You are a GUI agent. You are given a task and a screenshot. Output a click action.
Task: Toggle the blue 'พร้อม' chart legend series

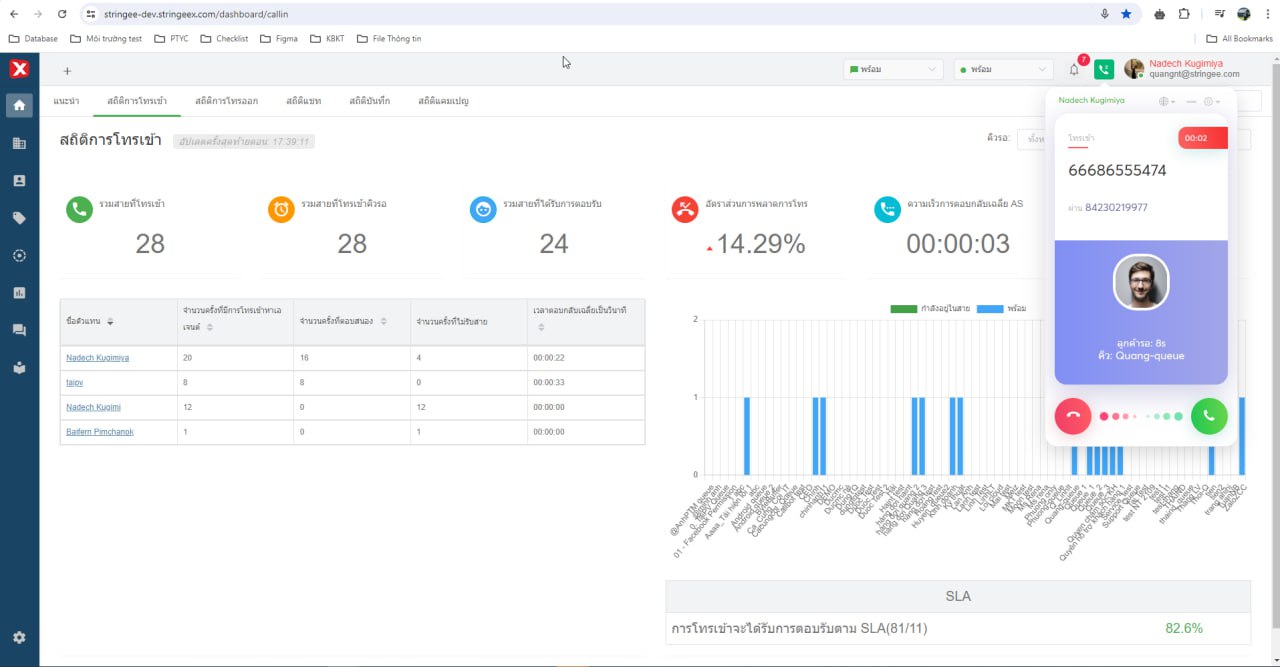tap(1001, 308)
